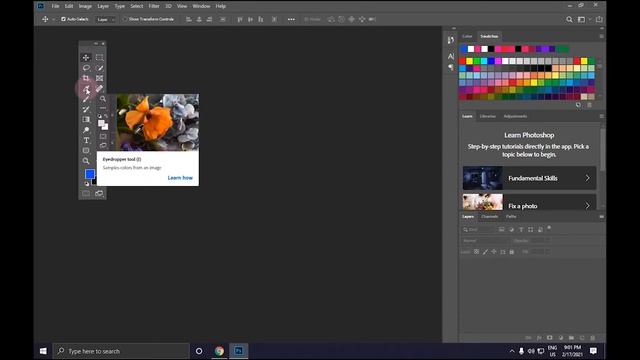Viewport: 640px width, 360px height.
Task: Open the Filter menu
Action: (x=154, y=6)
